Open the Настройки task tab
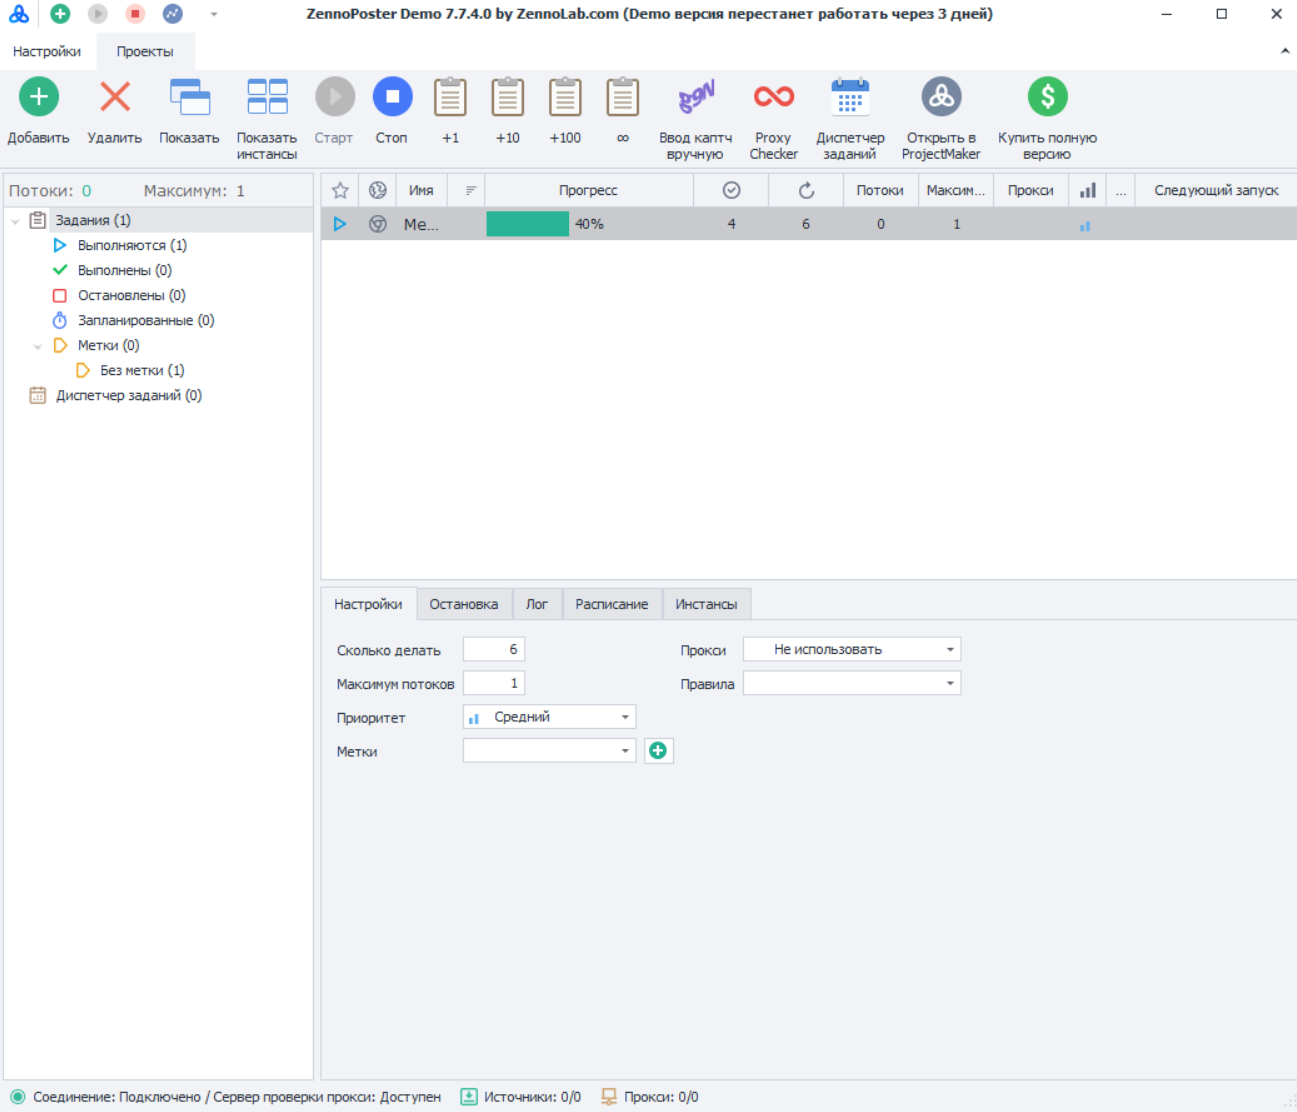Viewport: 1297px width, 1112px height. point(368,604)
